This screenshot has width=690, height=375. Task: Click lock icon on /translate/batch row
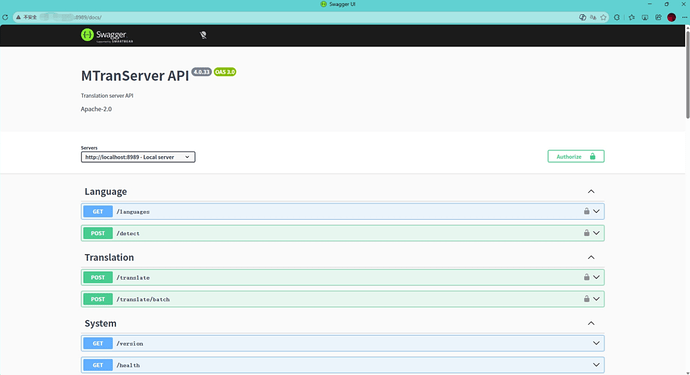point(587,299)
